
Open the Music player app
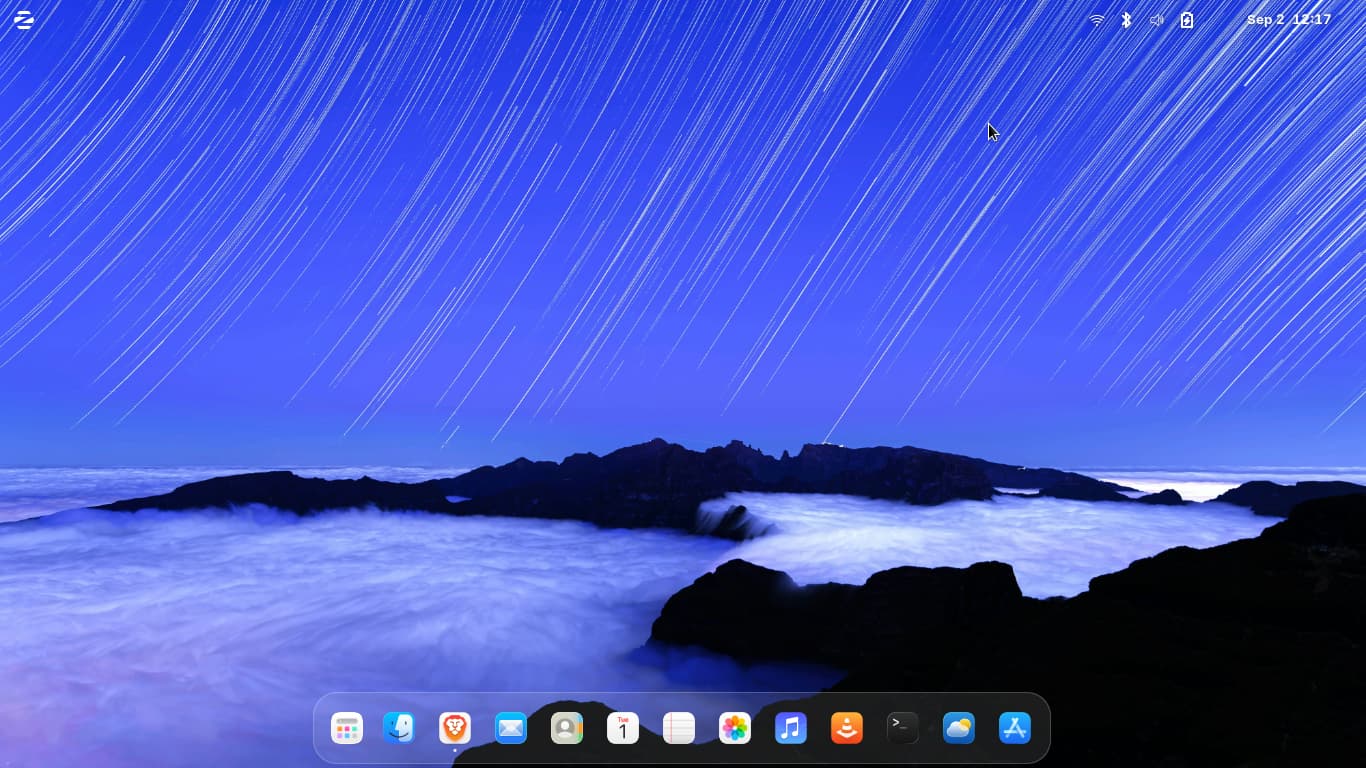click(791, 728)
